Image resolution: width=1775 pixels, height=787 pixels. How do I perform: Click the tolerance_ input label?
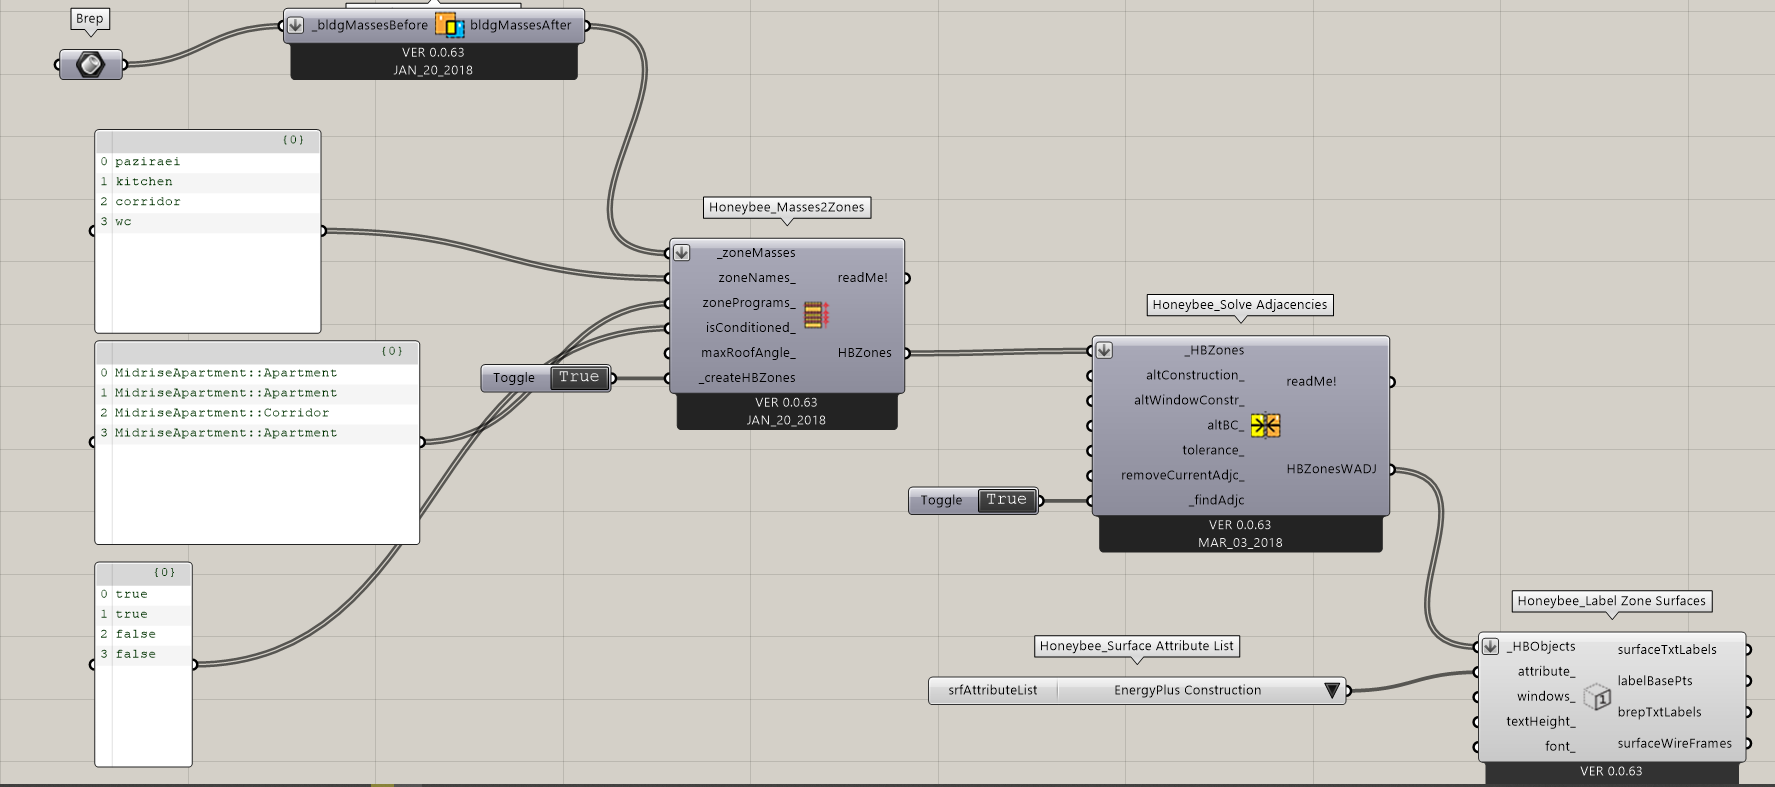[x=1213, y=450]
